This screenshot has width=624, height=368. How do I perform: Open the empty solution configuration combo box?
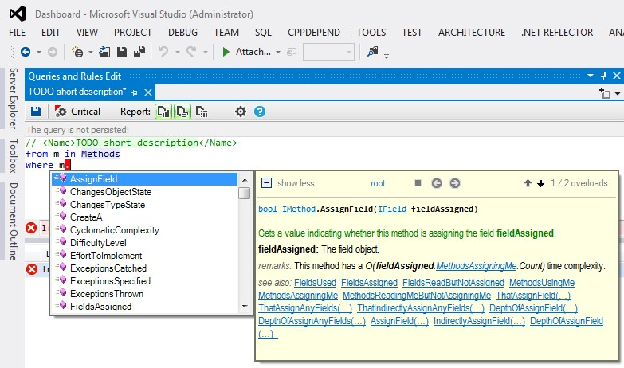click(329, 52)
